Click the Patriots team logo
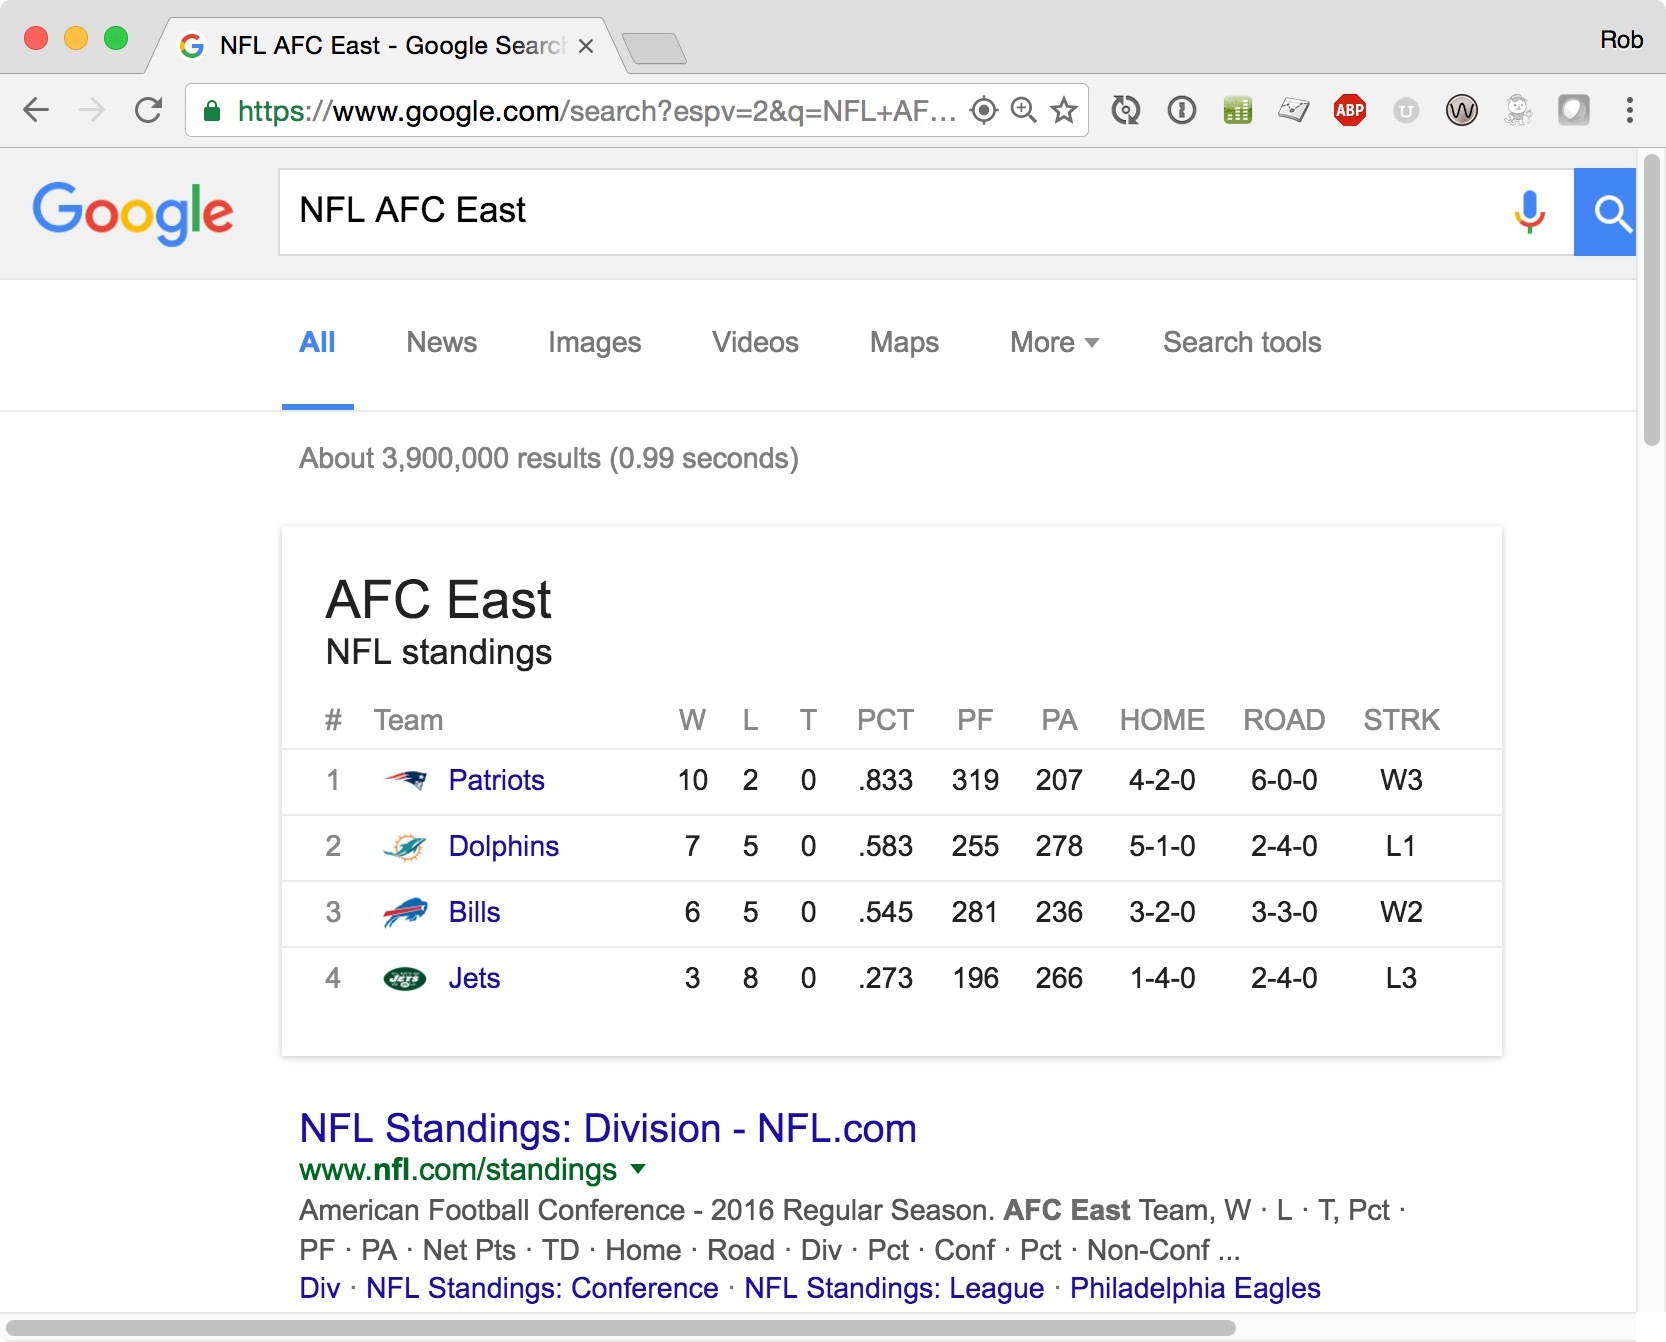This screenshot has width=1666, height=1342. [405, 780]
